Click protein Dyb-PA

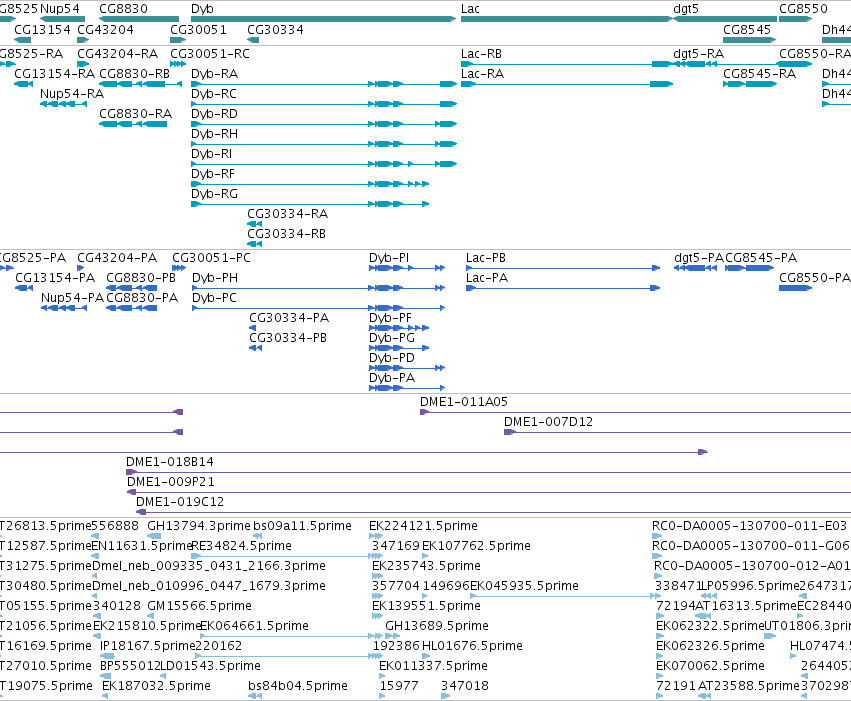(392, 378)
